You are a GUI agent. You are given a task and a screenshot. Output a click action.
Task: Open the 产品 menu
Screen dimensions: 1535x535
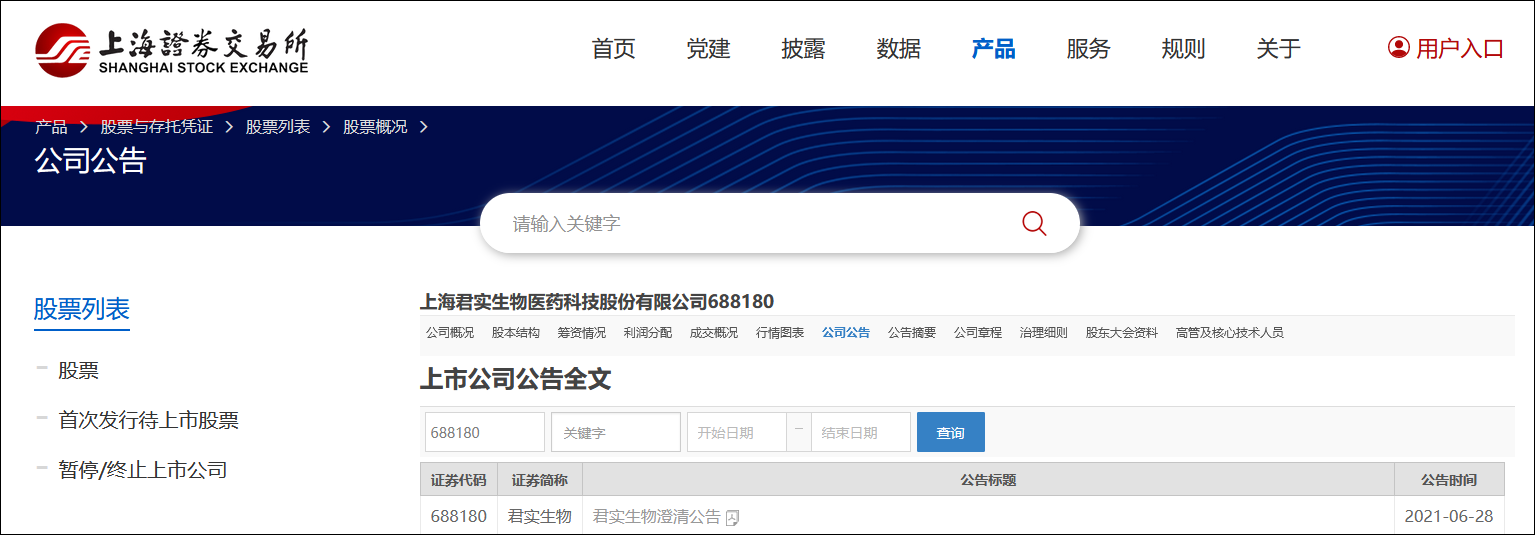tap(994, 49)
